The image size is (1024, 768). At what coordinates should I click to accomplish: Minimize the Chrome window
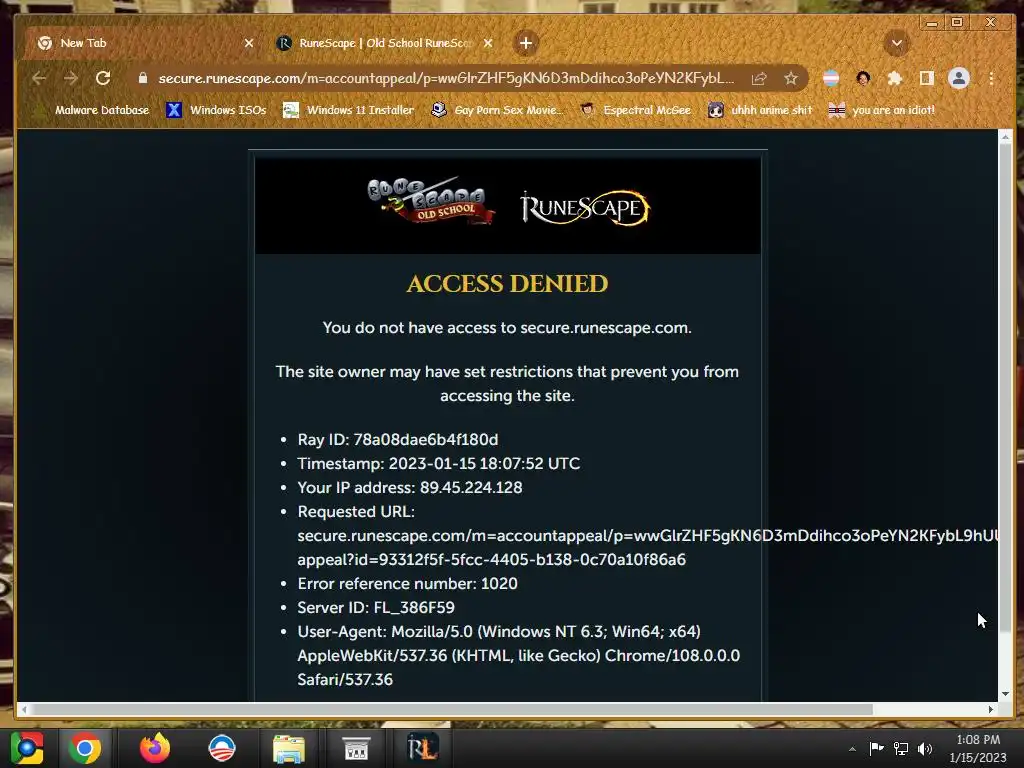(x=932, y=23)
